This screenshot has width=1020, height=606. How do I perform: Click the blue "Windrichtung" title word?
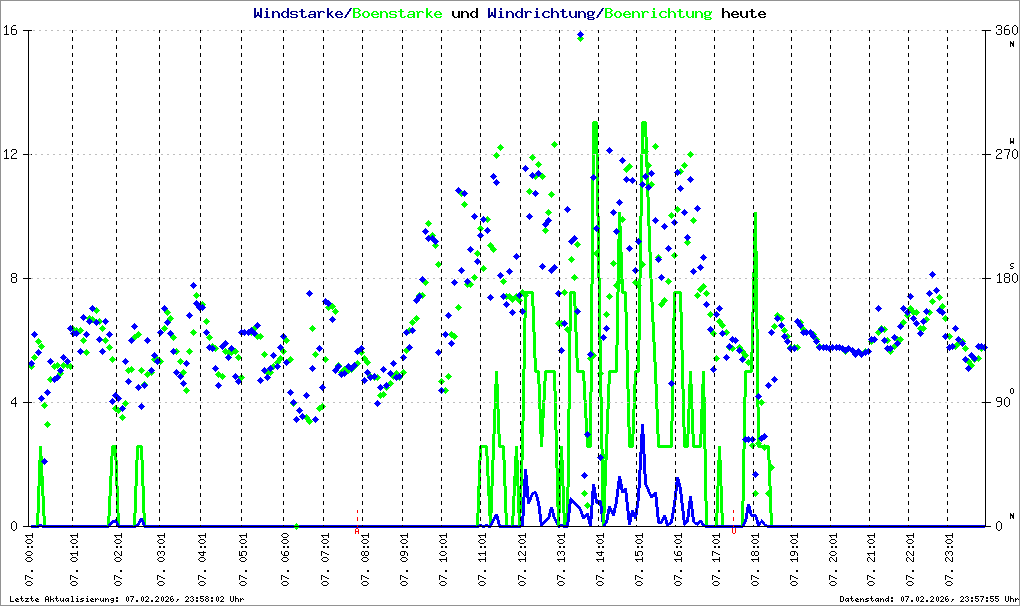click(542, 13)
